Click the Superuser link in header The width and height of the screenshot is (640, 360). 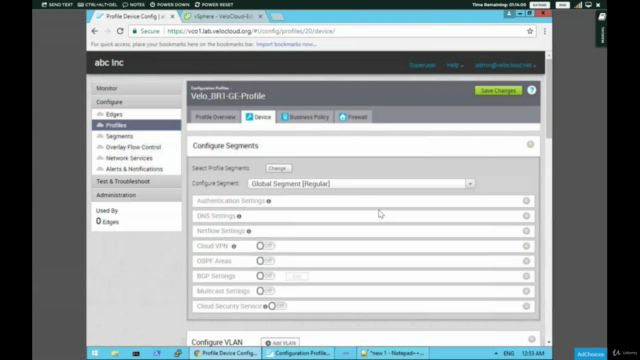[422, 65]
